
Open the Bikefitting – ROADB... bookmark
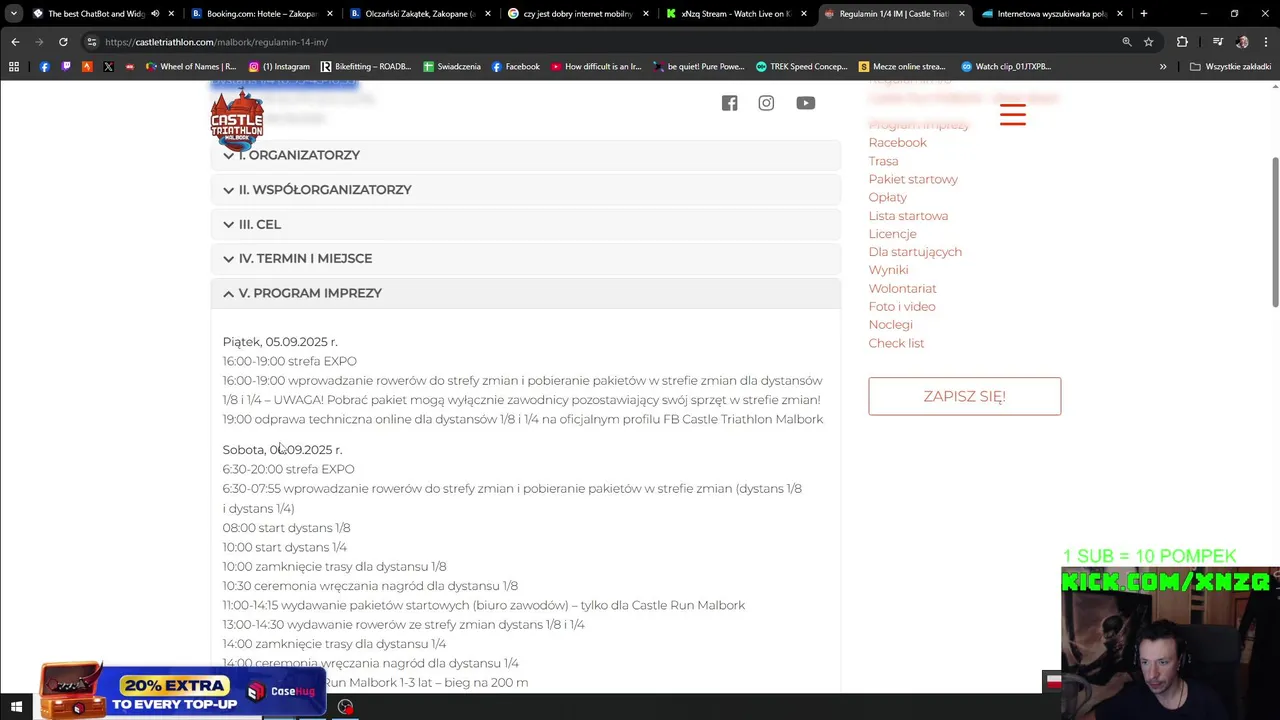366,66
